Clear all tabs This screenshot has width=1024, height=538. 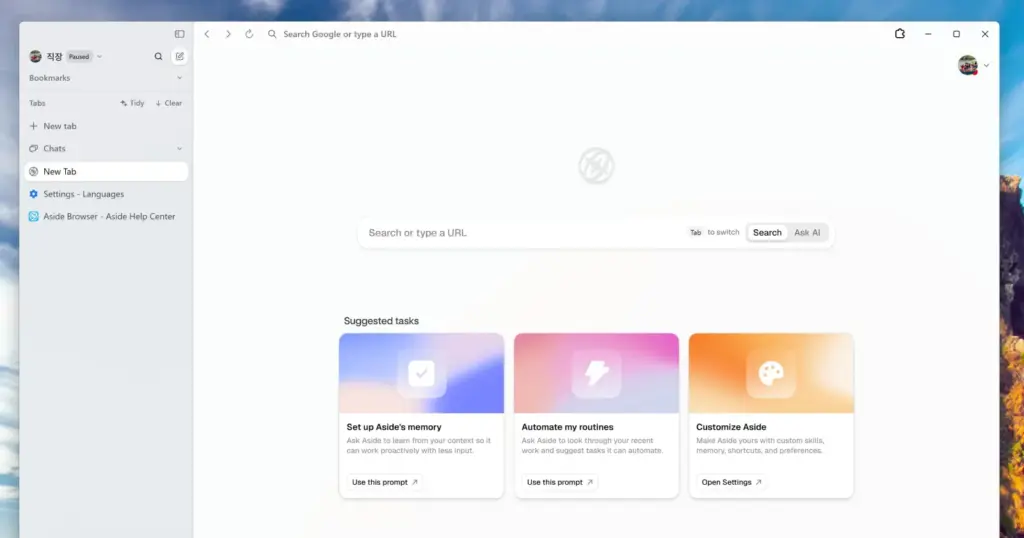[x=168, y=103]
